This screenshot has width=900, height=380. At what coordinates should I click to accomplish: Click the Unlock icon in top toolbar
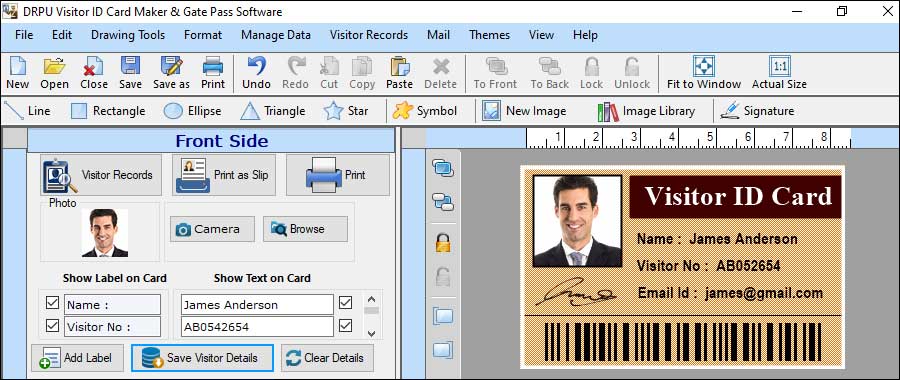coord(631,66)
